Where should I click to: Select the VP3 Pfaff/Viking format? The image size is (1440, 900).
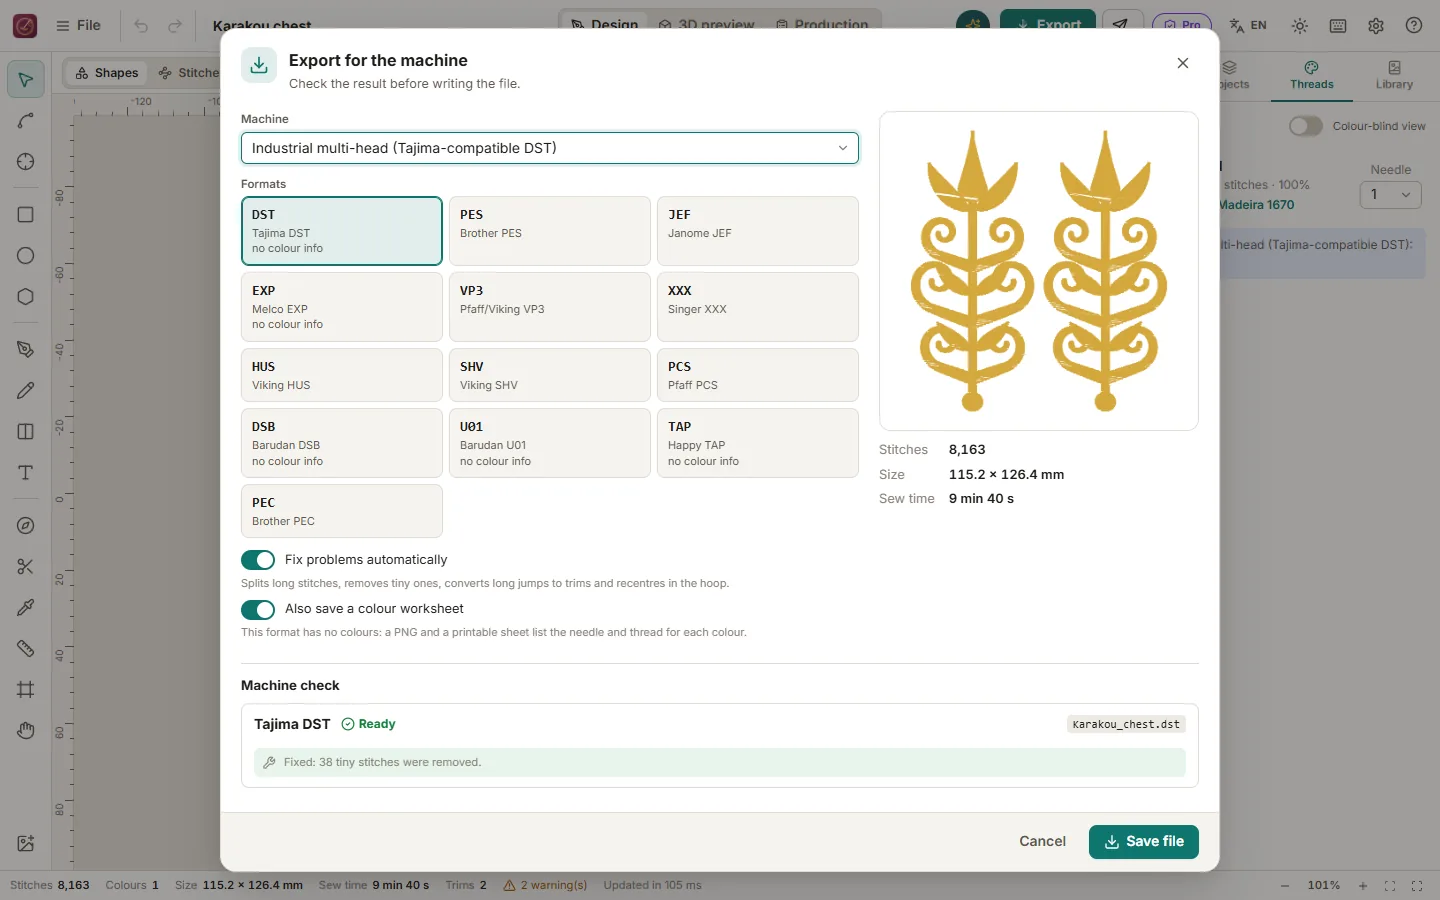[550, 307]
